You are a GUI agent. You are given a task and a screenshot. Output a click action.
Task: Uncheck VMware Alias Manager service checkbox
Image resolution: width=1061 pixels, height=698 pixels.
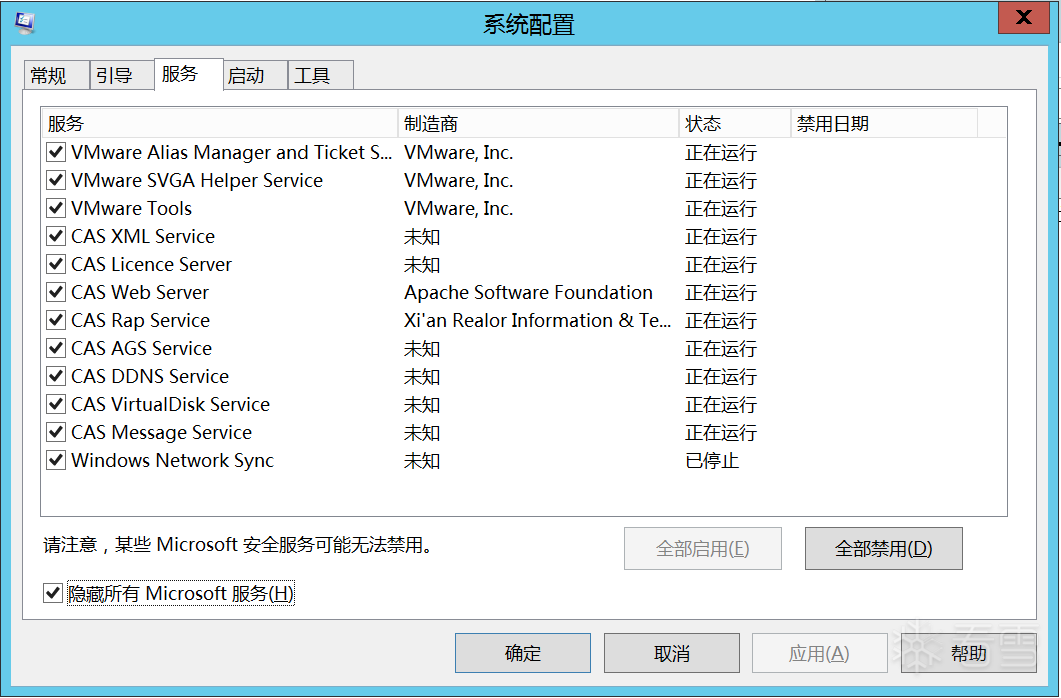[56, 153]
